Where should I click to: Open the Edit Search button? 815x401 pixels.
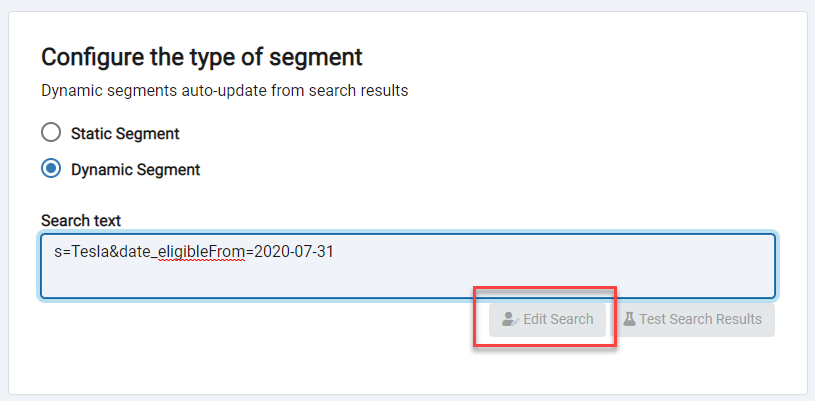(547, 319)
